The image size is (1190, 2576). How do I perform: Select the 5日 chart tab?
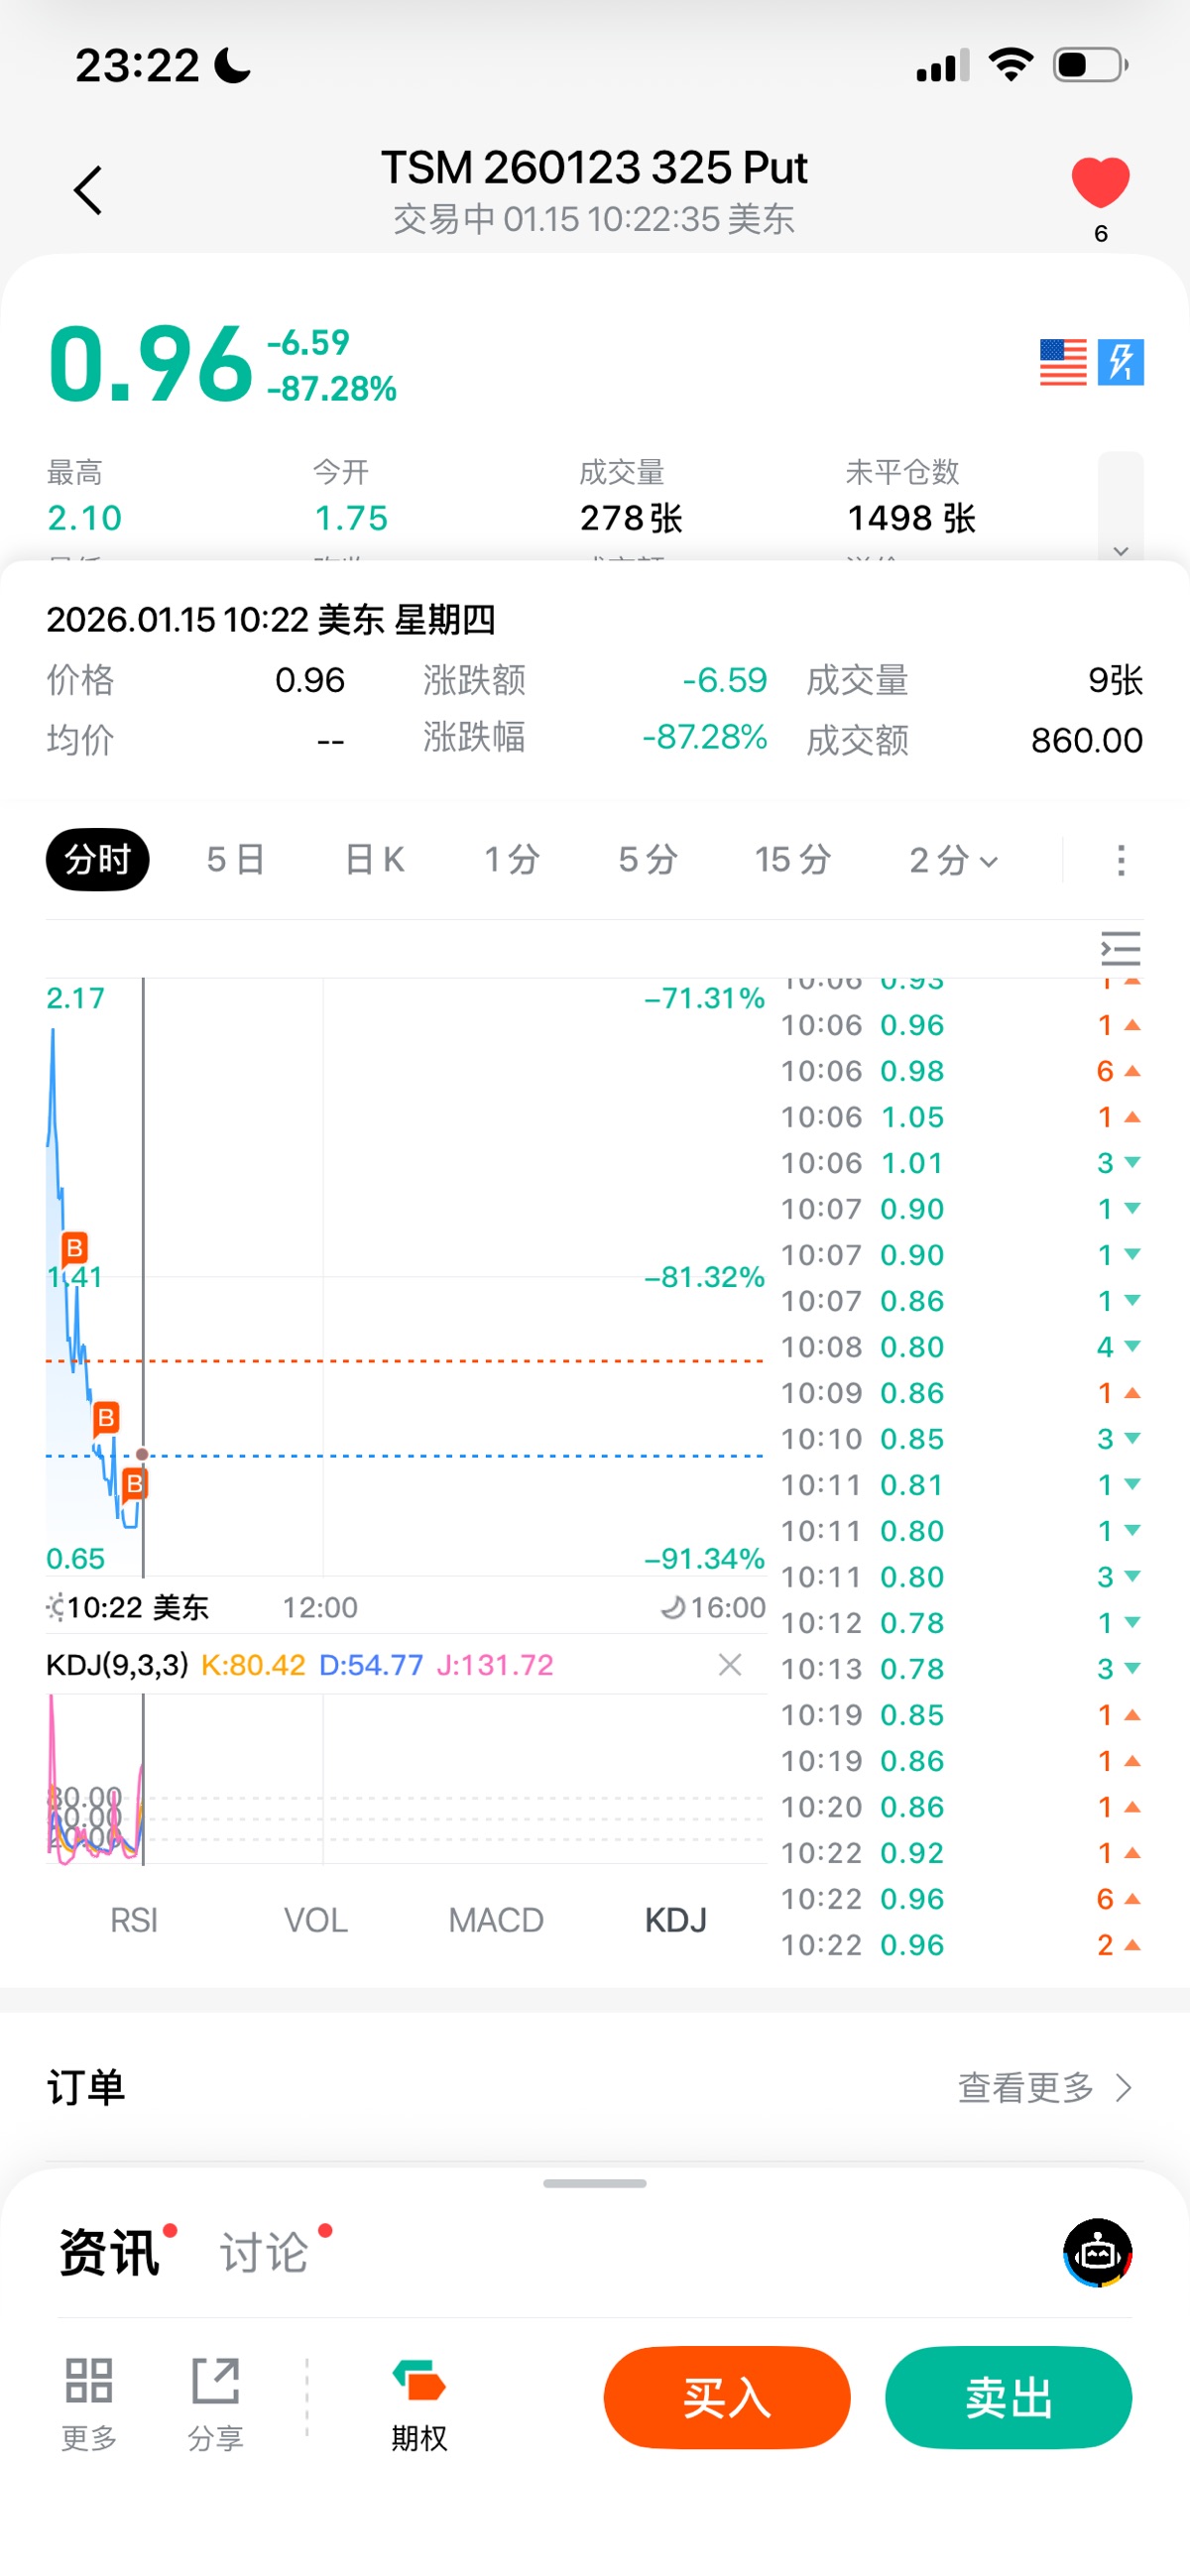(x=235, y=860)
